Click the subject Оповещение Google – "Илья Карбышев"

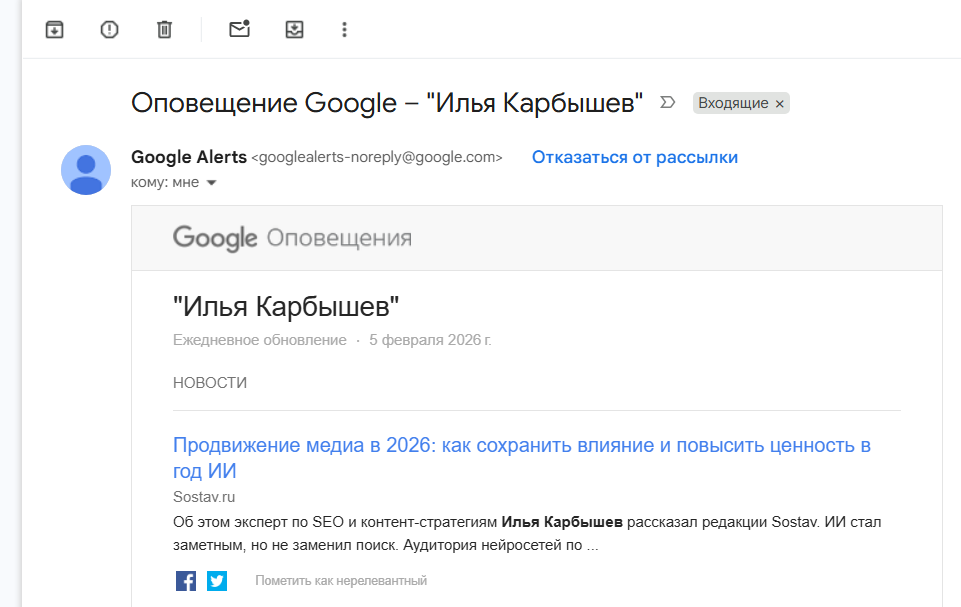pyautogui.click(x=387, y=103)
